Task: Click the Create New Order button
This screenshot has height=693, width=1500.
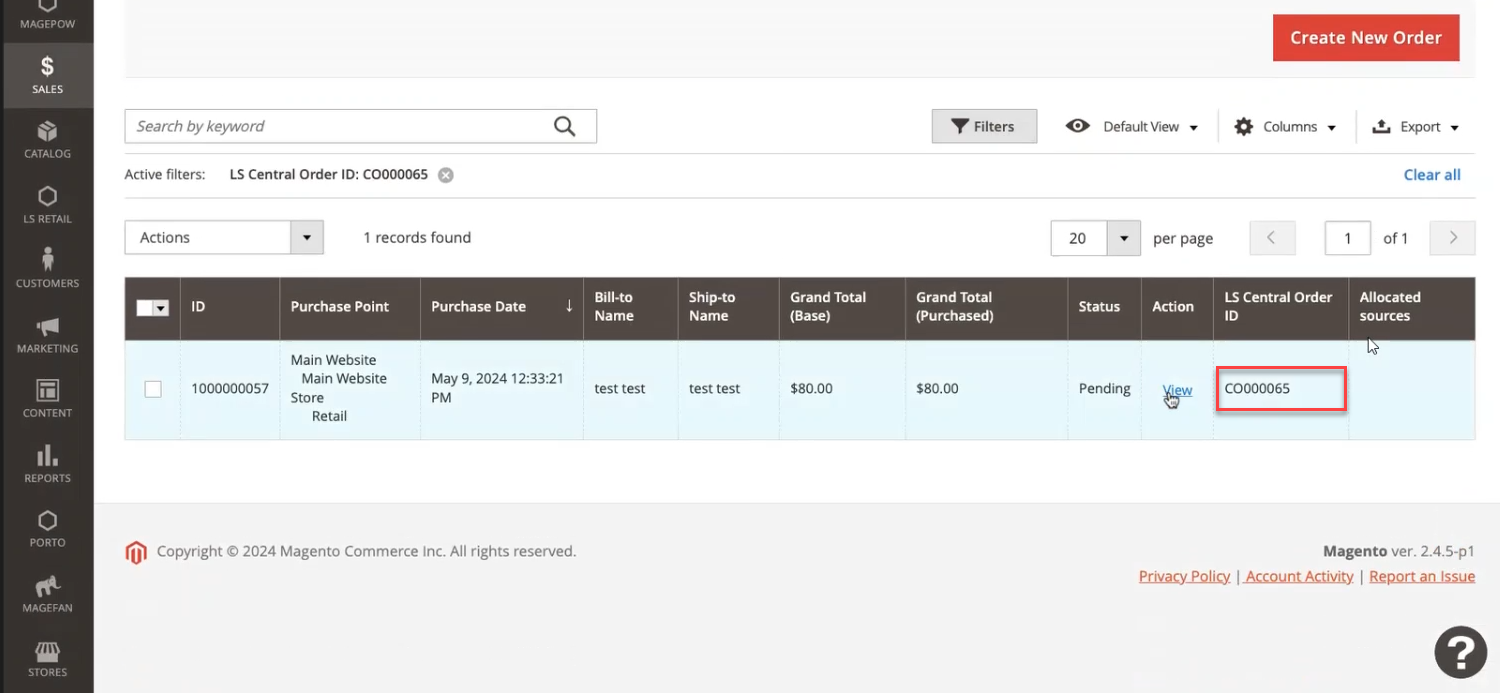Action: coord(1365,38)
